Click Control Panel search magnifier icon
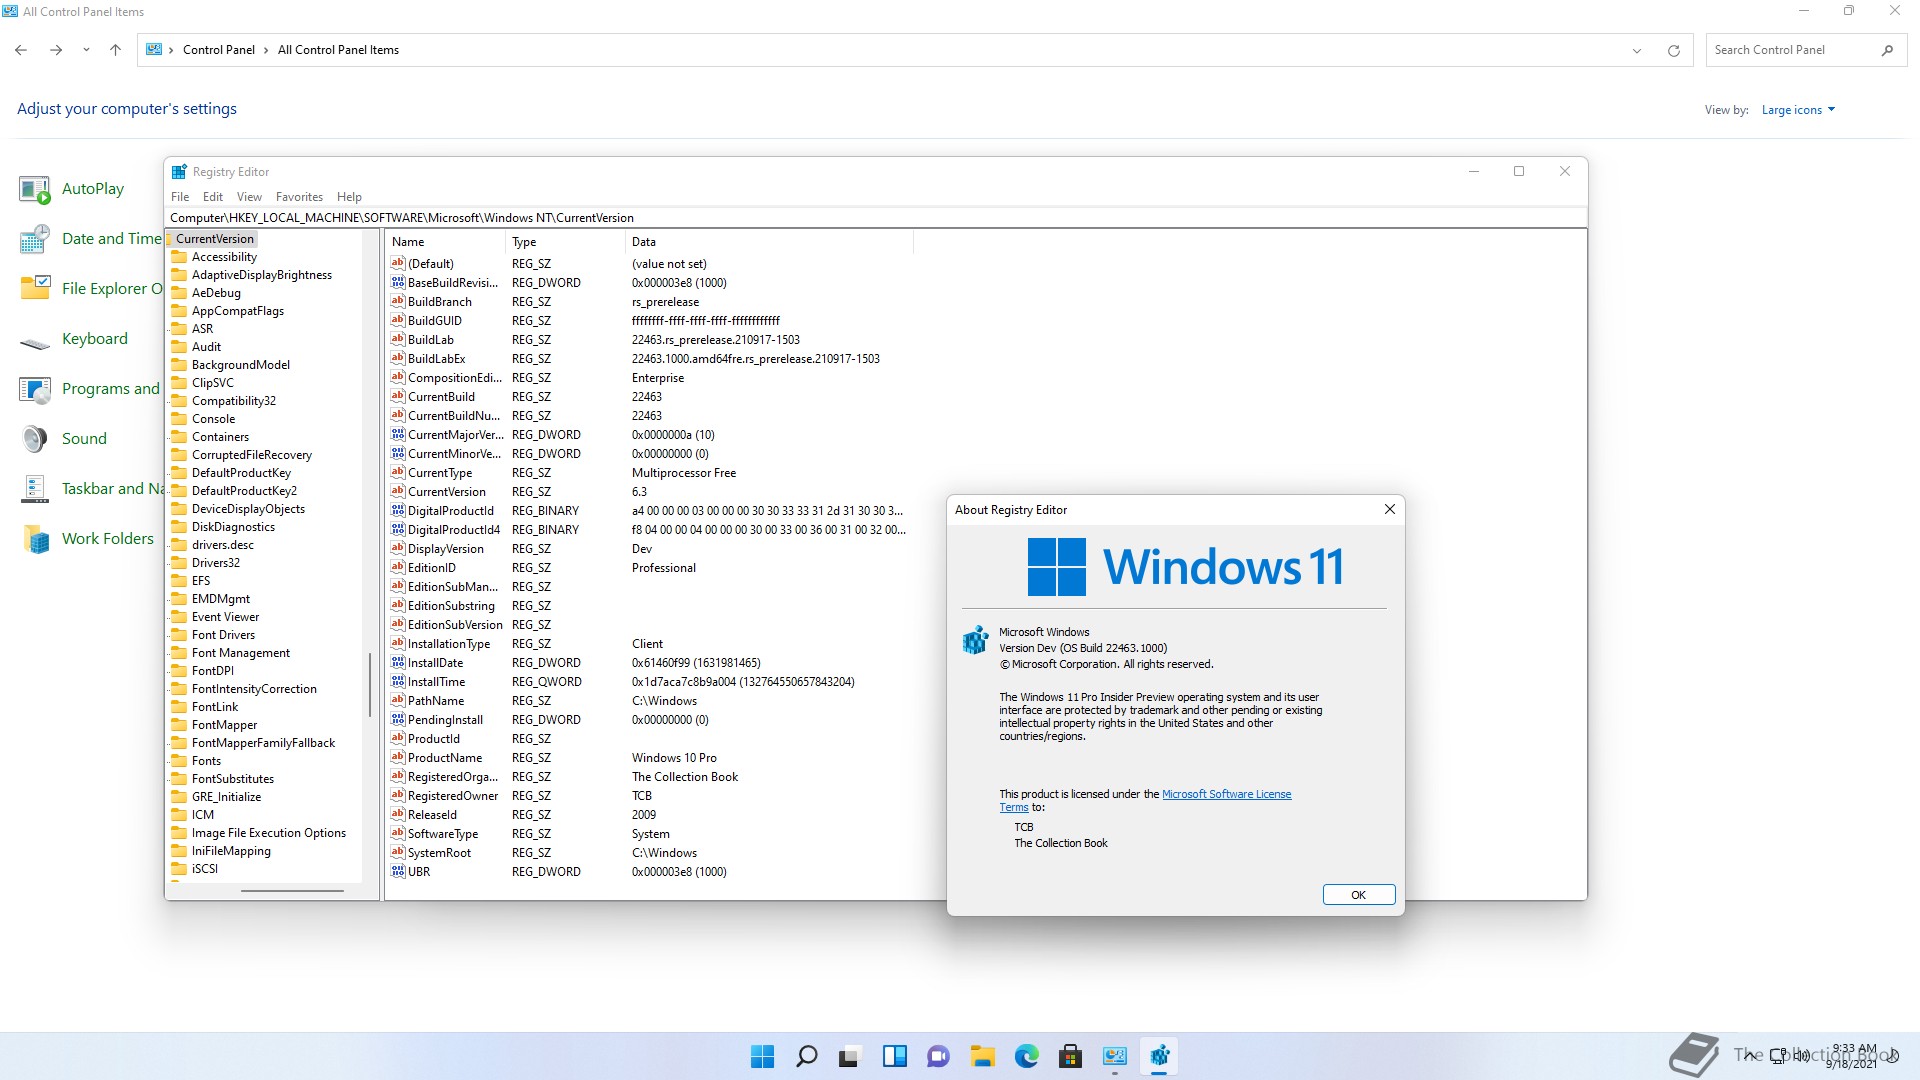 (1887, 50)
